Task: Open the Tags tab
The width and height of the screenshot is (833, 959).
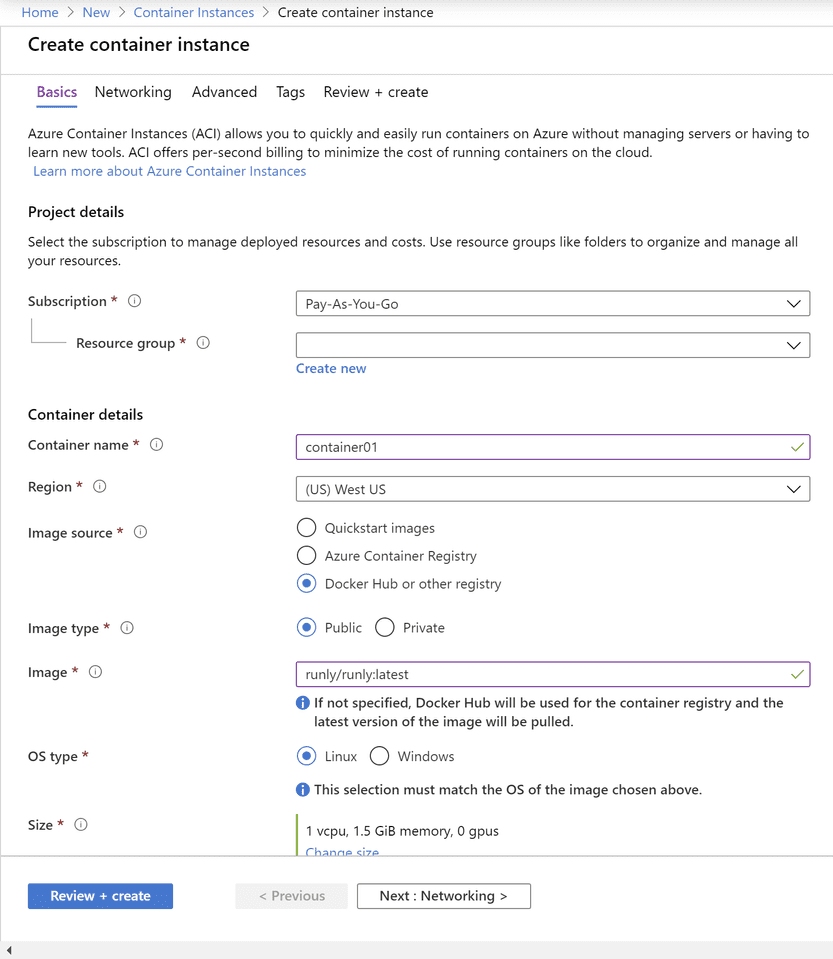Action: pyautogui.click(x=291, y=92)
